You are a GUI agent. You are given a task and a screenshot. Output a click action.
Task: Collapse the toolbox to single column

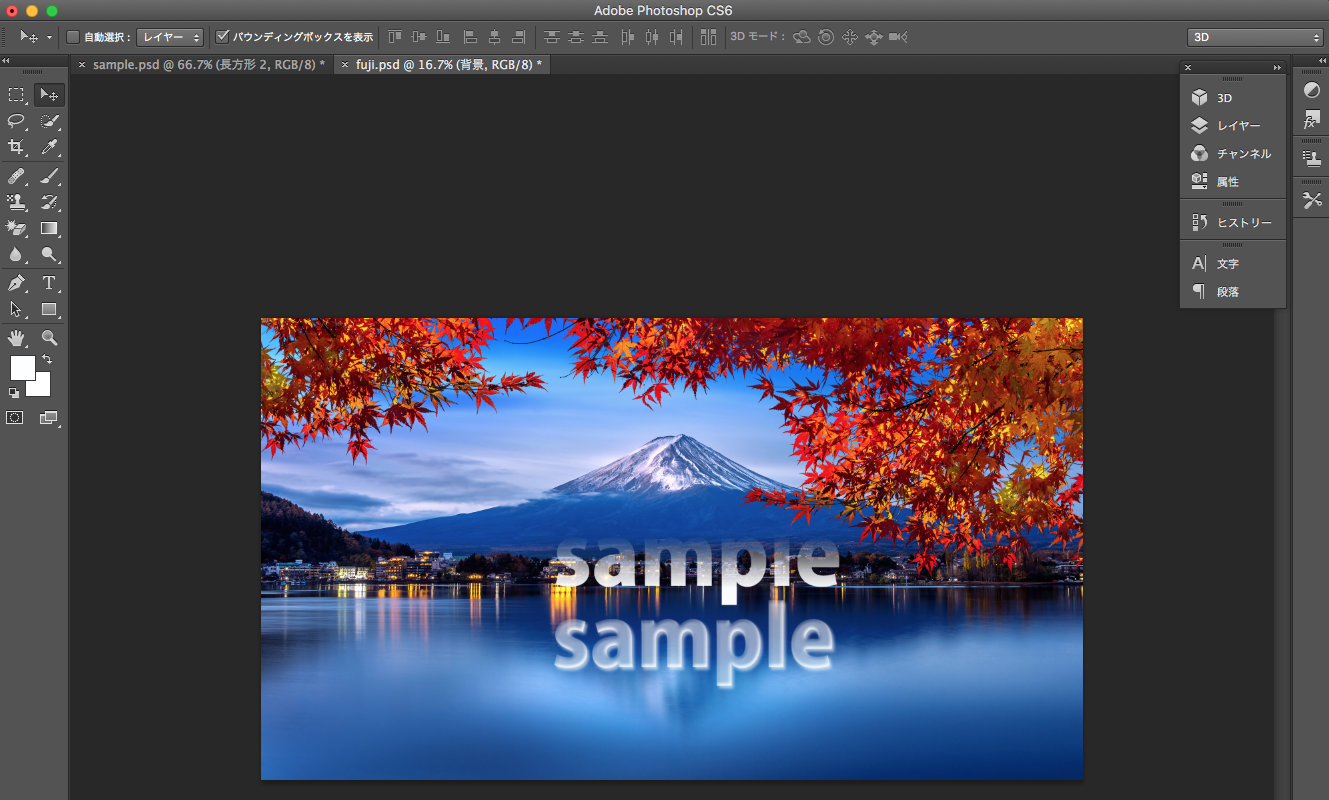[6, 61]
